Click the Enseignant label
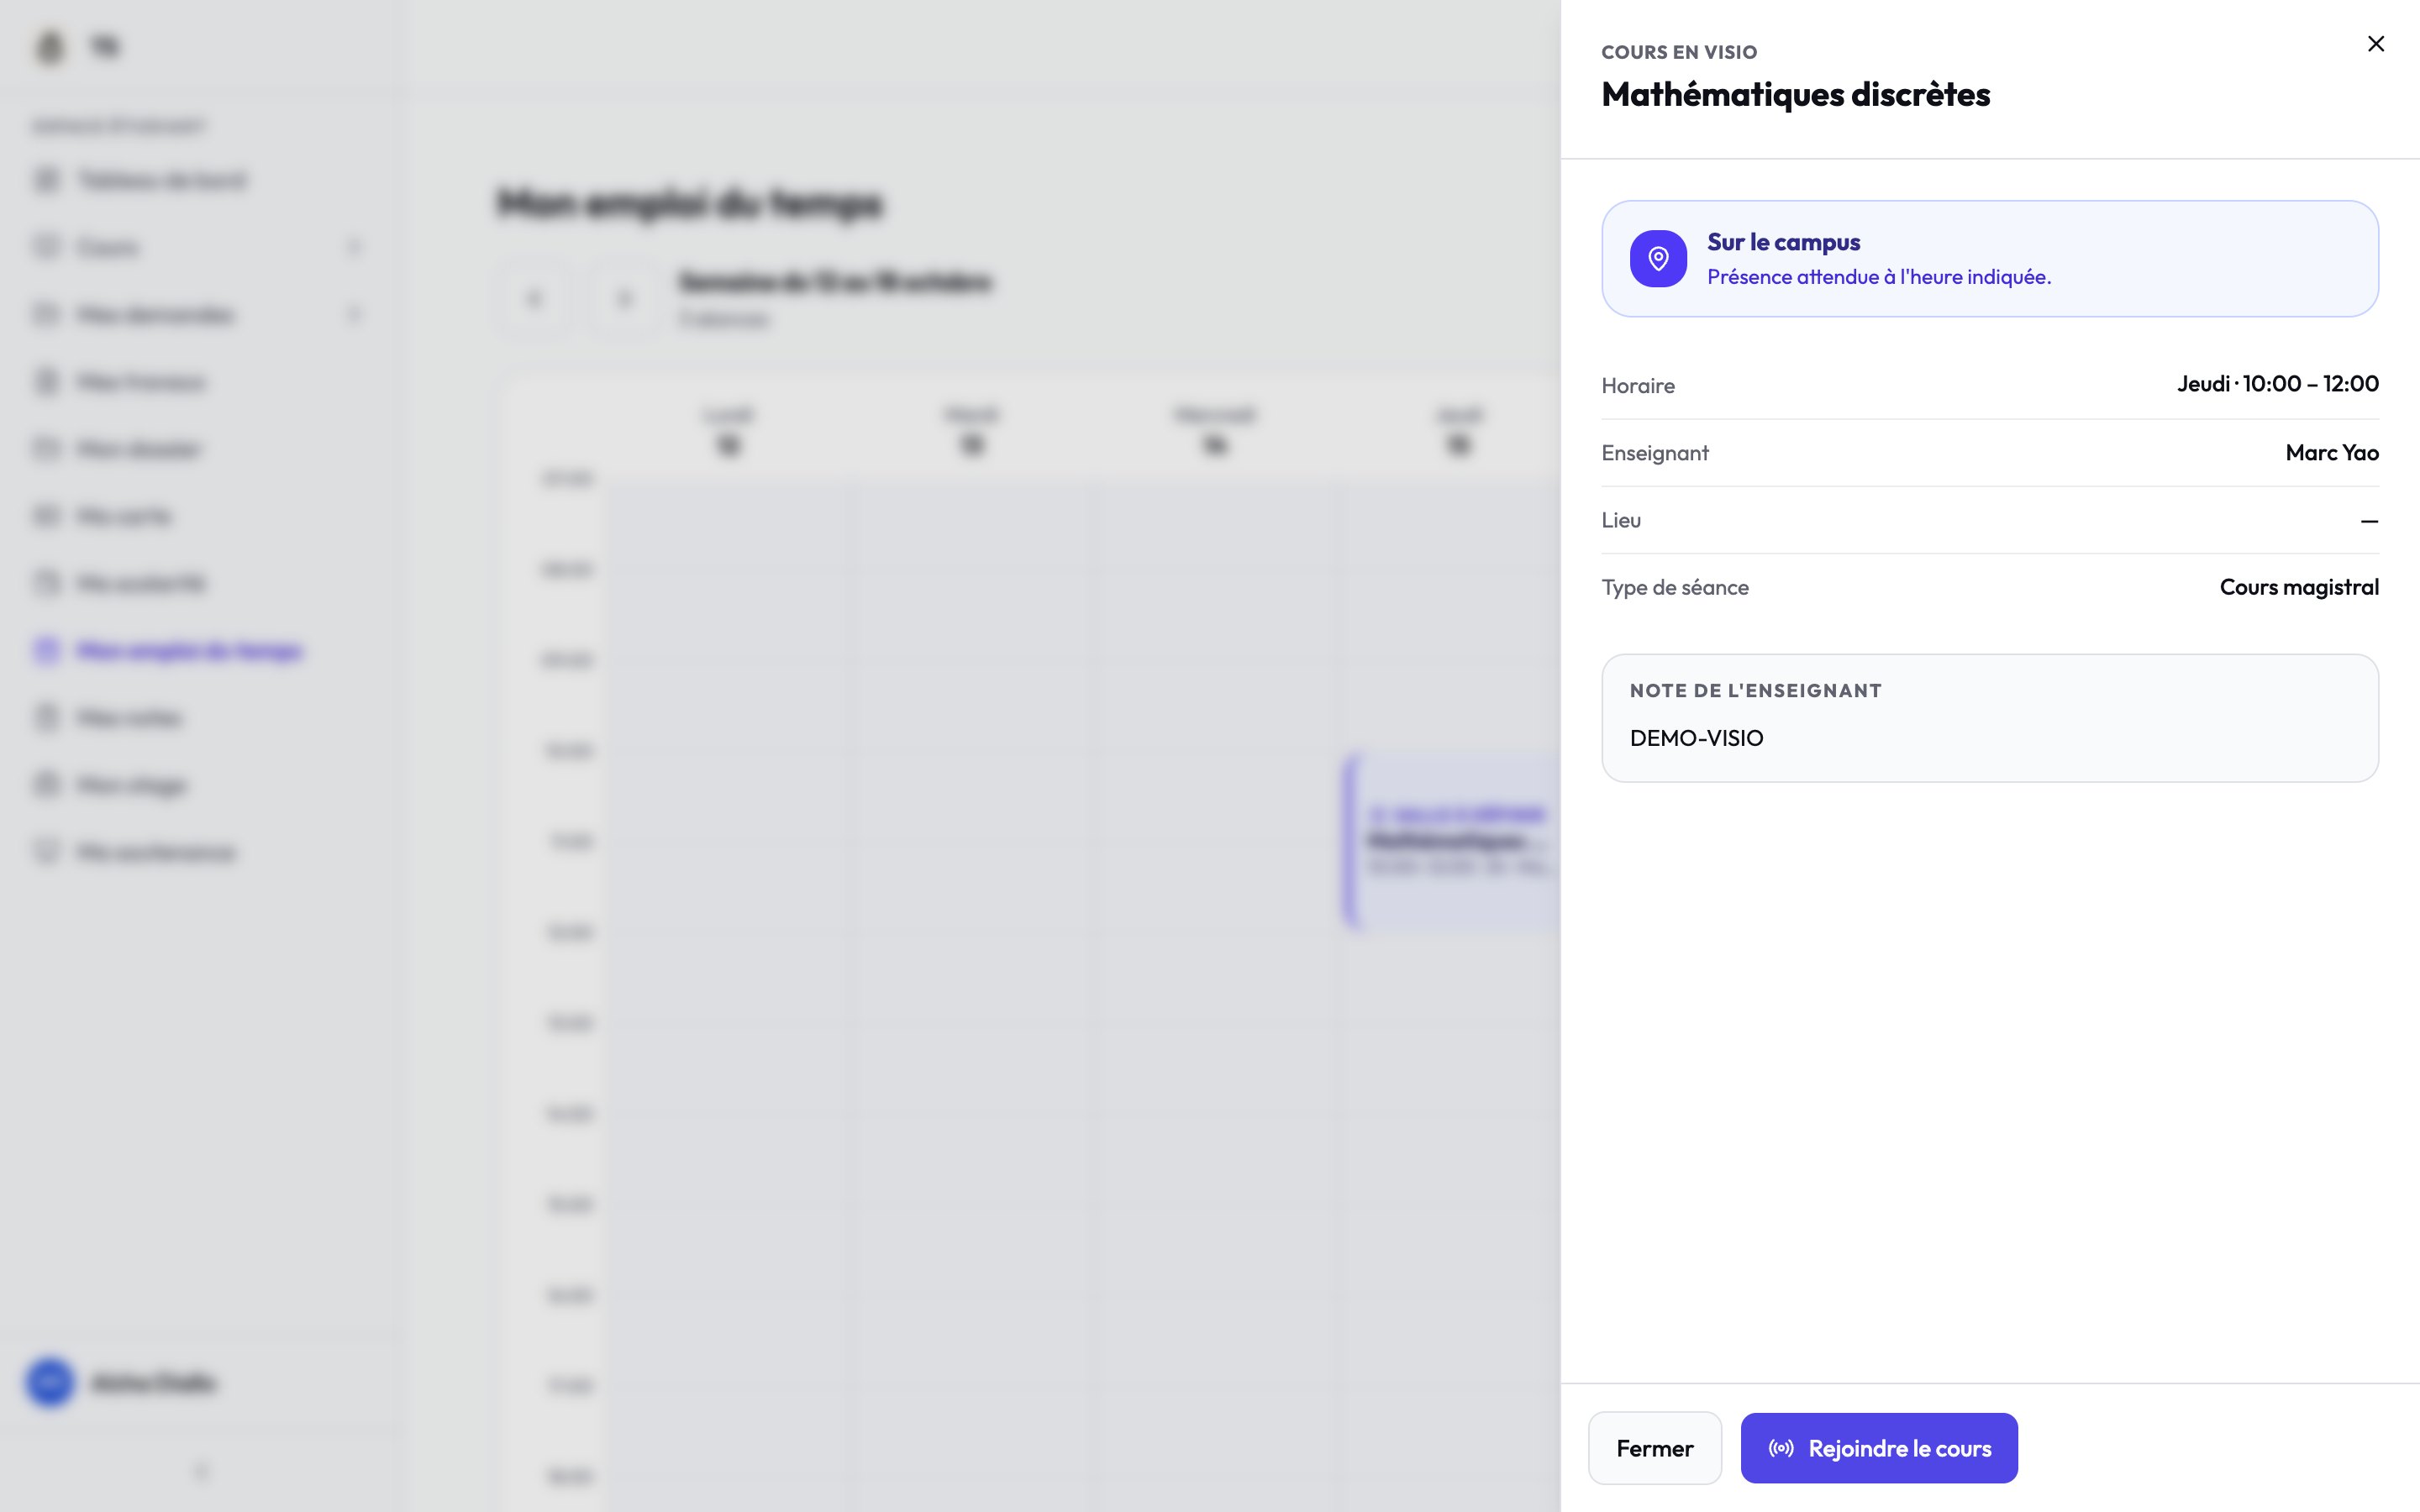 [x=1654, y=453]
